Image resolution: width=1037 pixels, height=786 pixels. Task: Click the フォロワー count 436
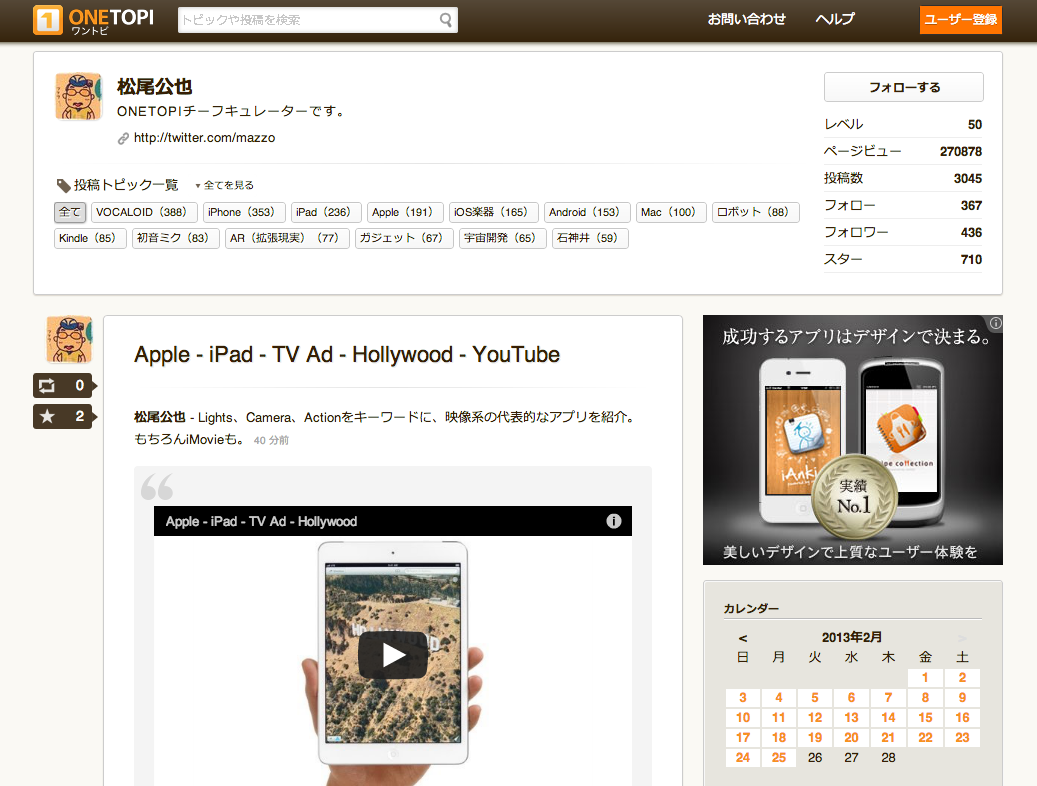971,233
